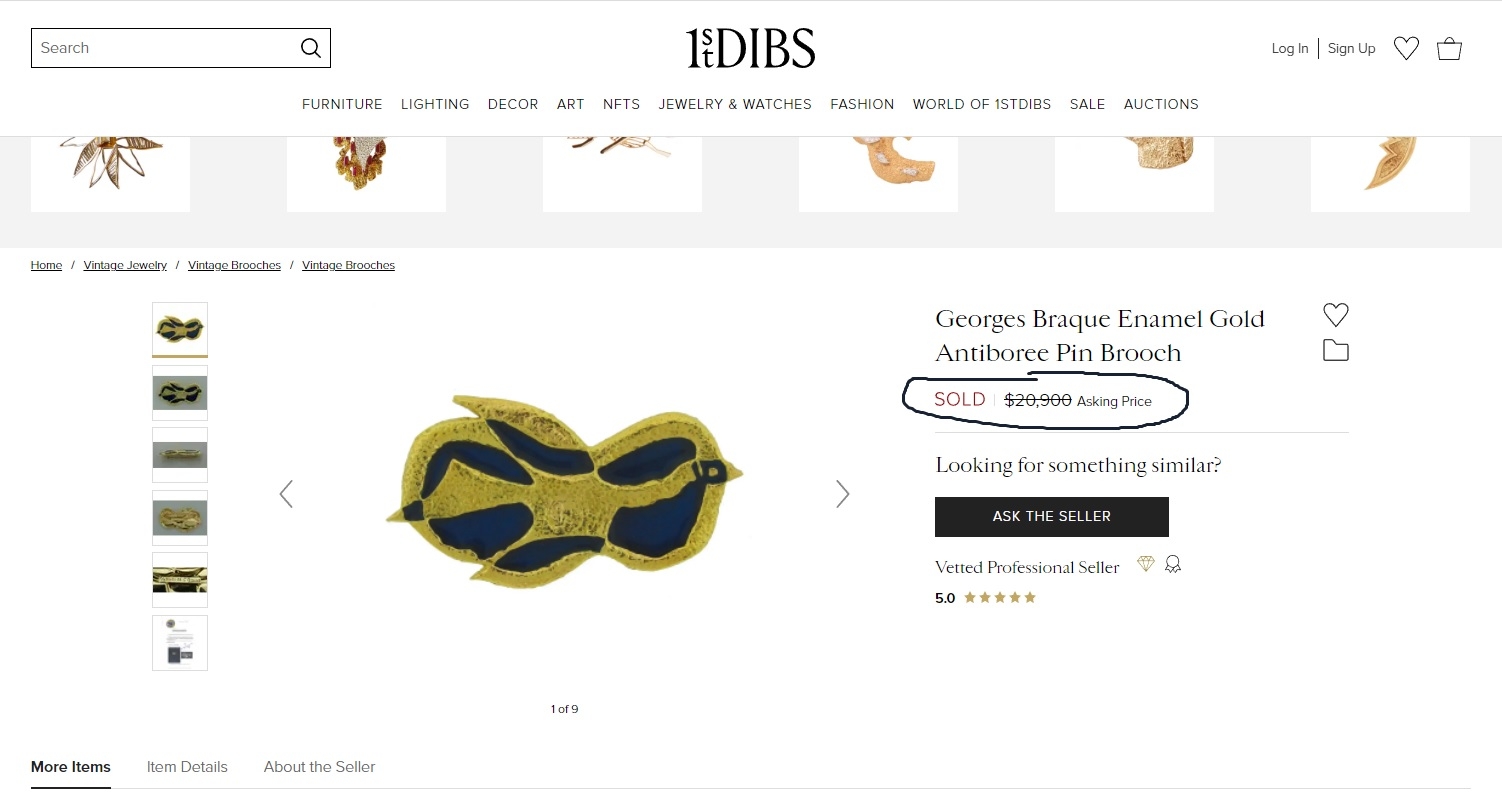Switch to About the Seller tab
This screenshot has width=1502, height=796.
tap(319, 767)
